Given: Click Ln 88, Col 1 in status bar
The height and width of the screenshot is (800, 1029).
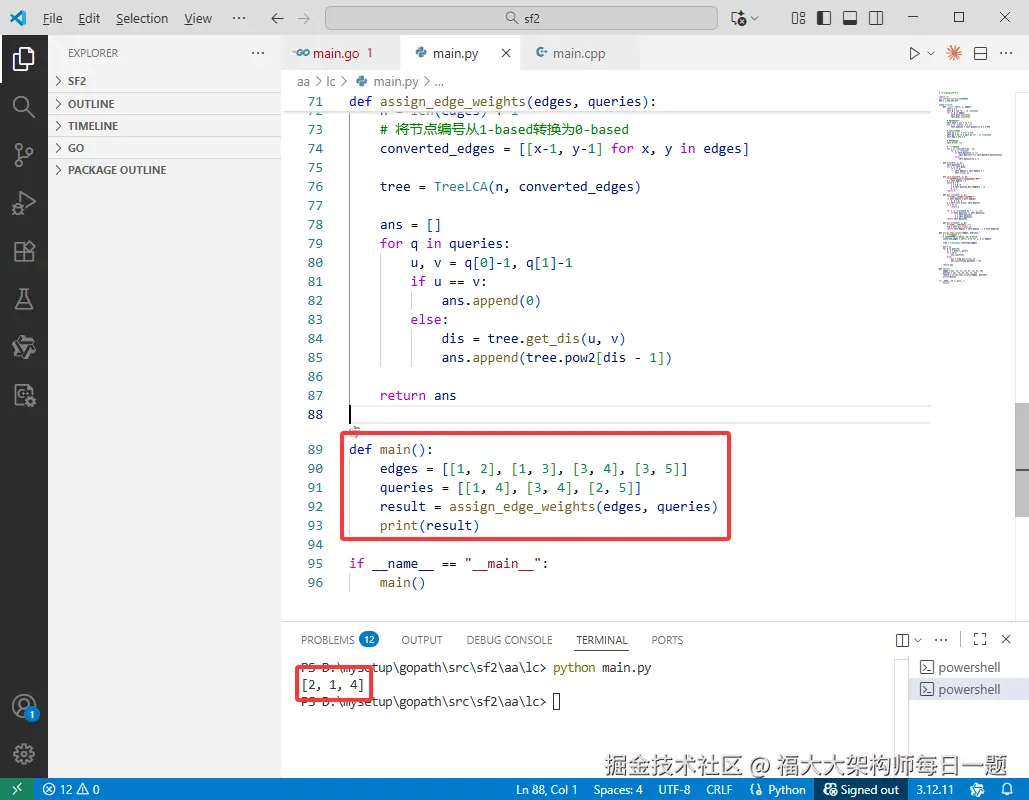Looking at the screenshot, I should point(547,789).
